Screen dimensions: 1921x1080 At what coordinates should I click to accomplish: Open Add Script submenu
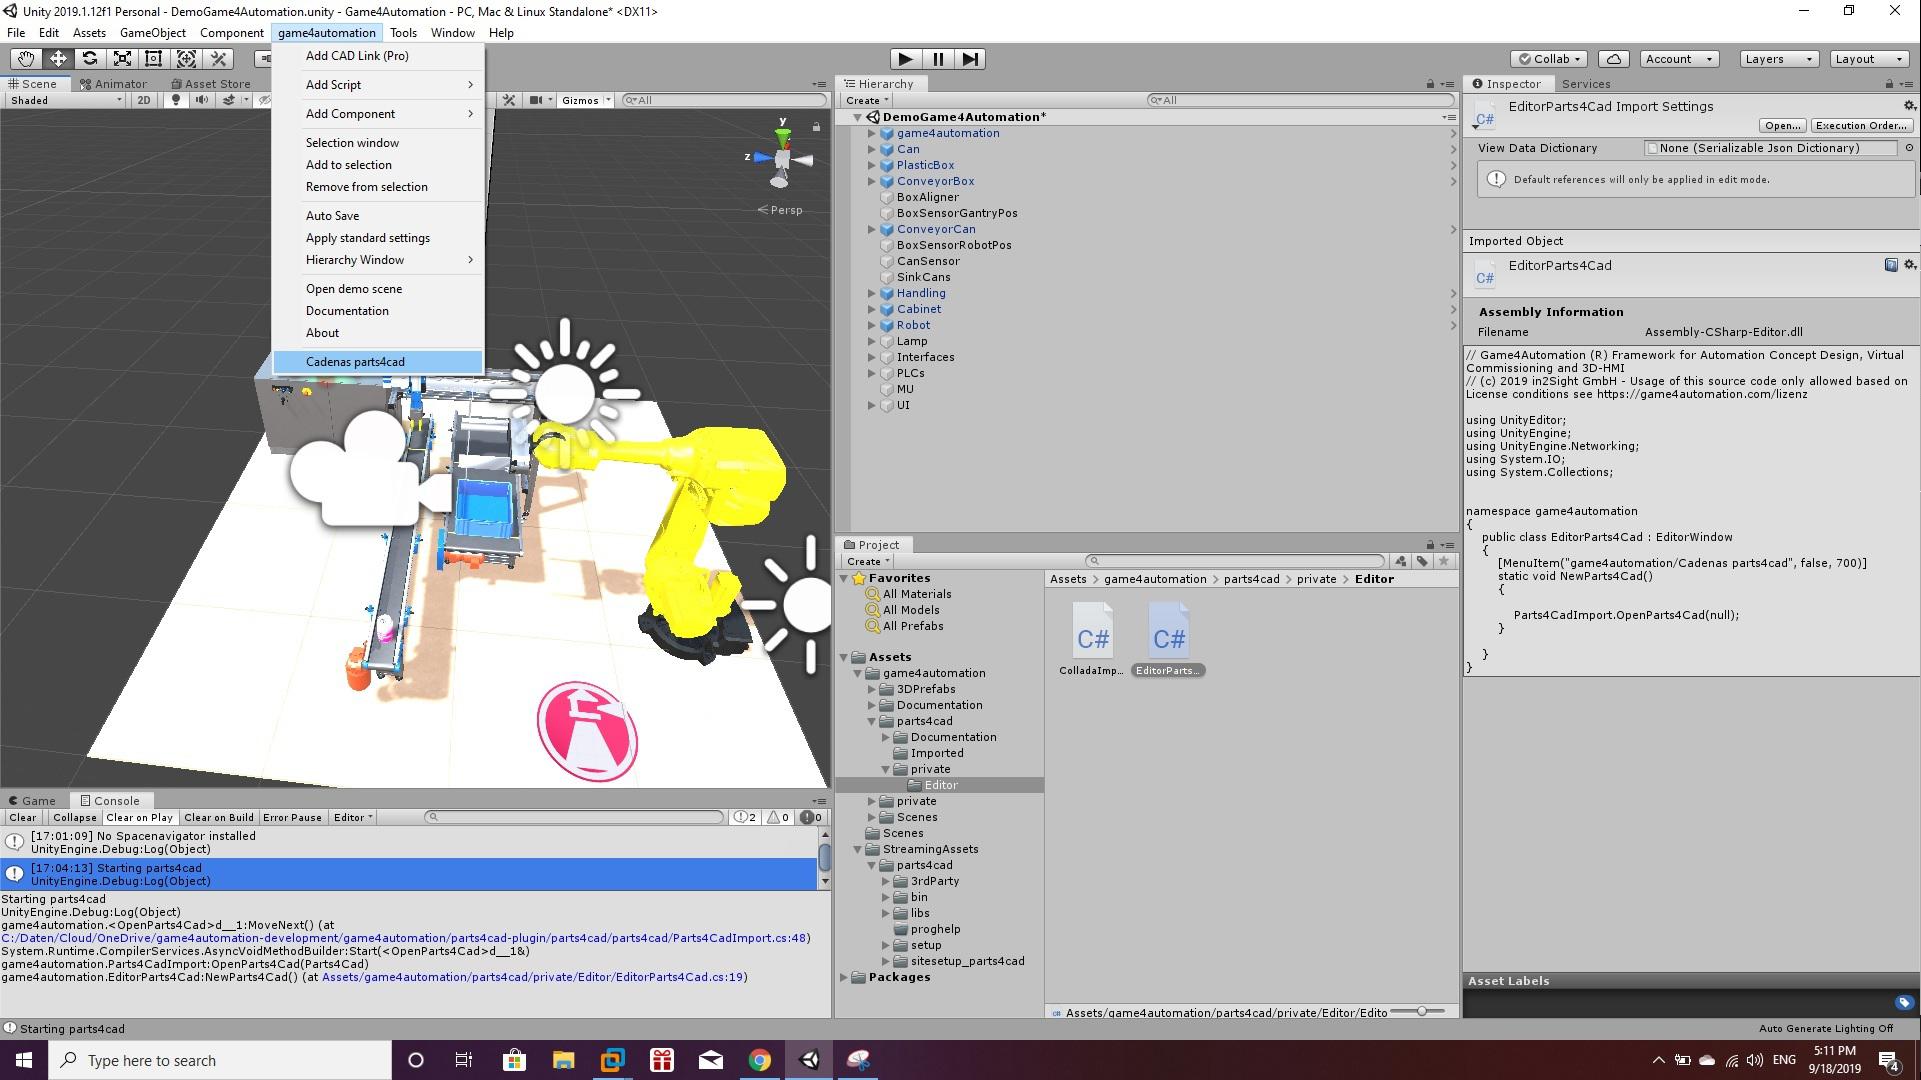click(x=378, y=85)
